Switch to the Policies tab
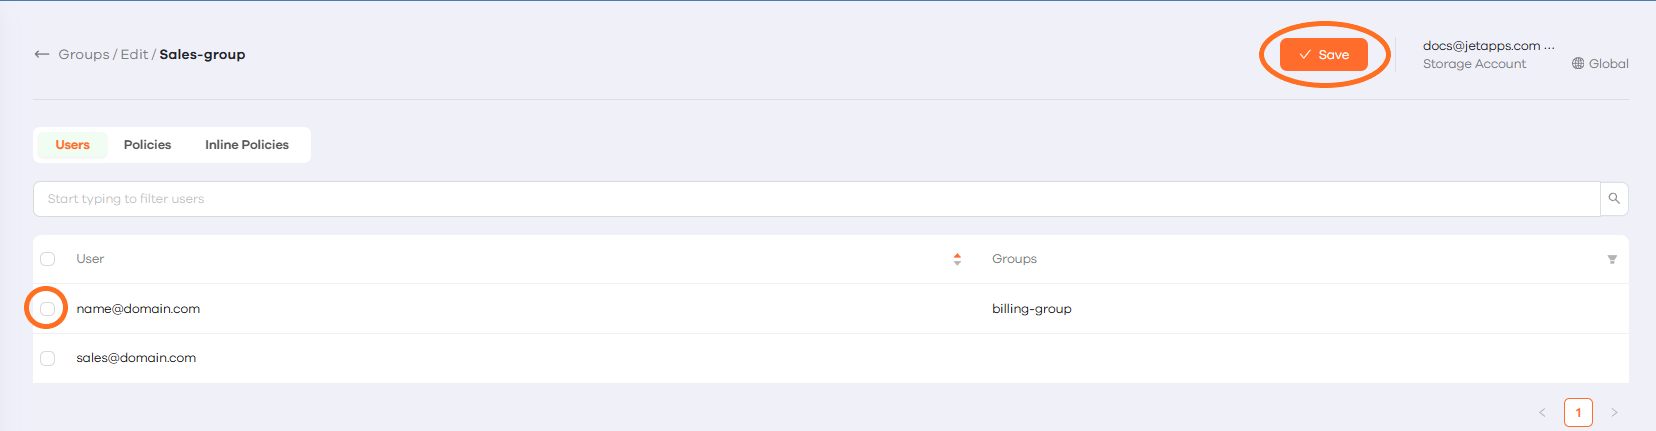The height and width of the screenshot is (431, 1656). coord(147,145)
